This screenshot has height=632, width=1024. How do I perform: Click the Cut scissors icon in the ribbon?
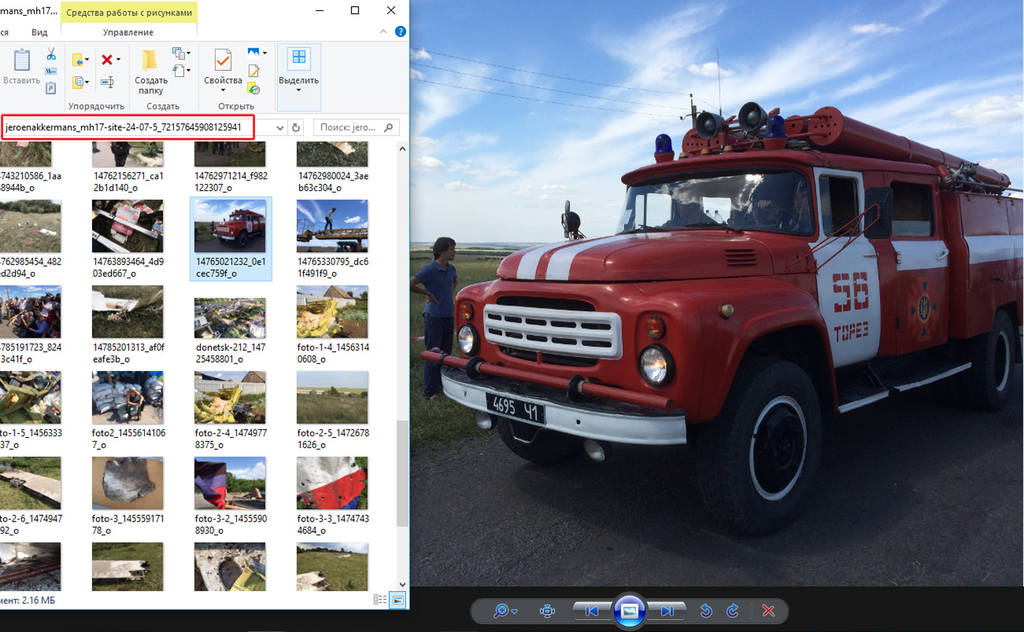pyautogui.click(x=51, y=54)
